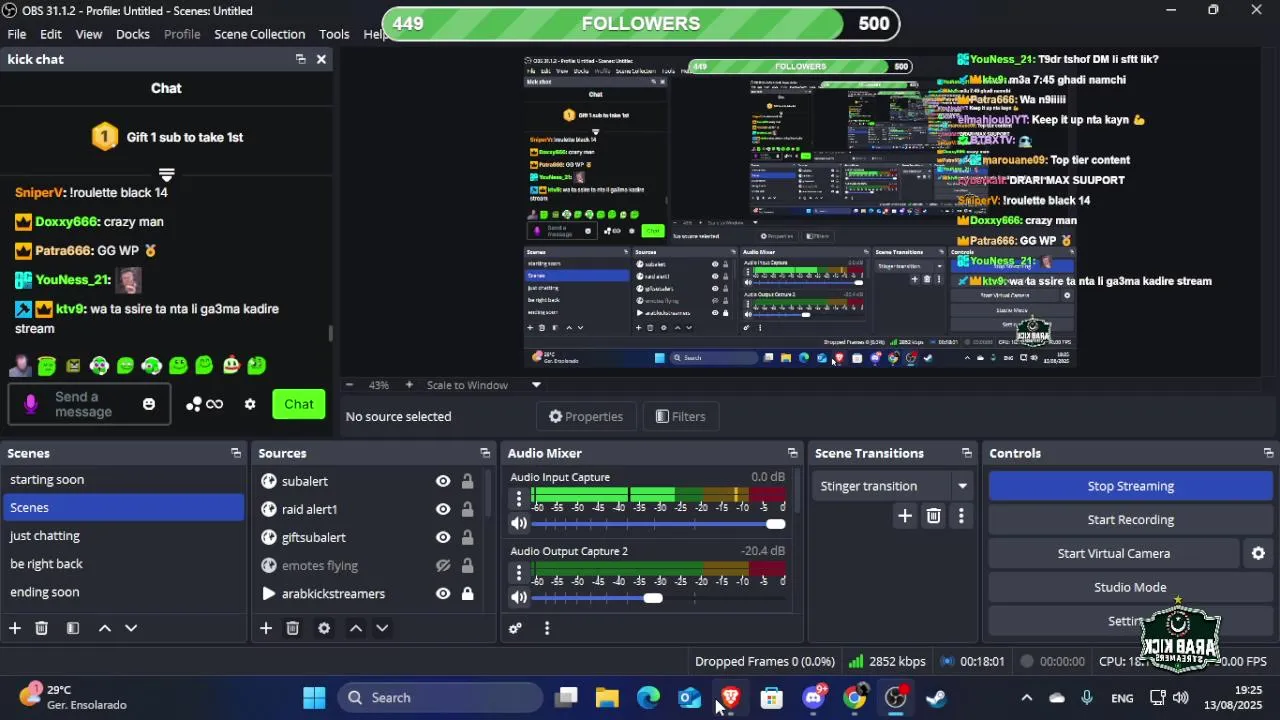
Task: Remove selected scene with trash icon
Action: 42,628
